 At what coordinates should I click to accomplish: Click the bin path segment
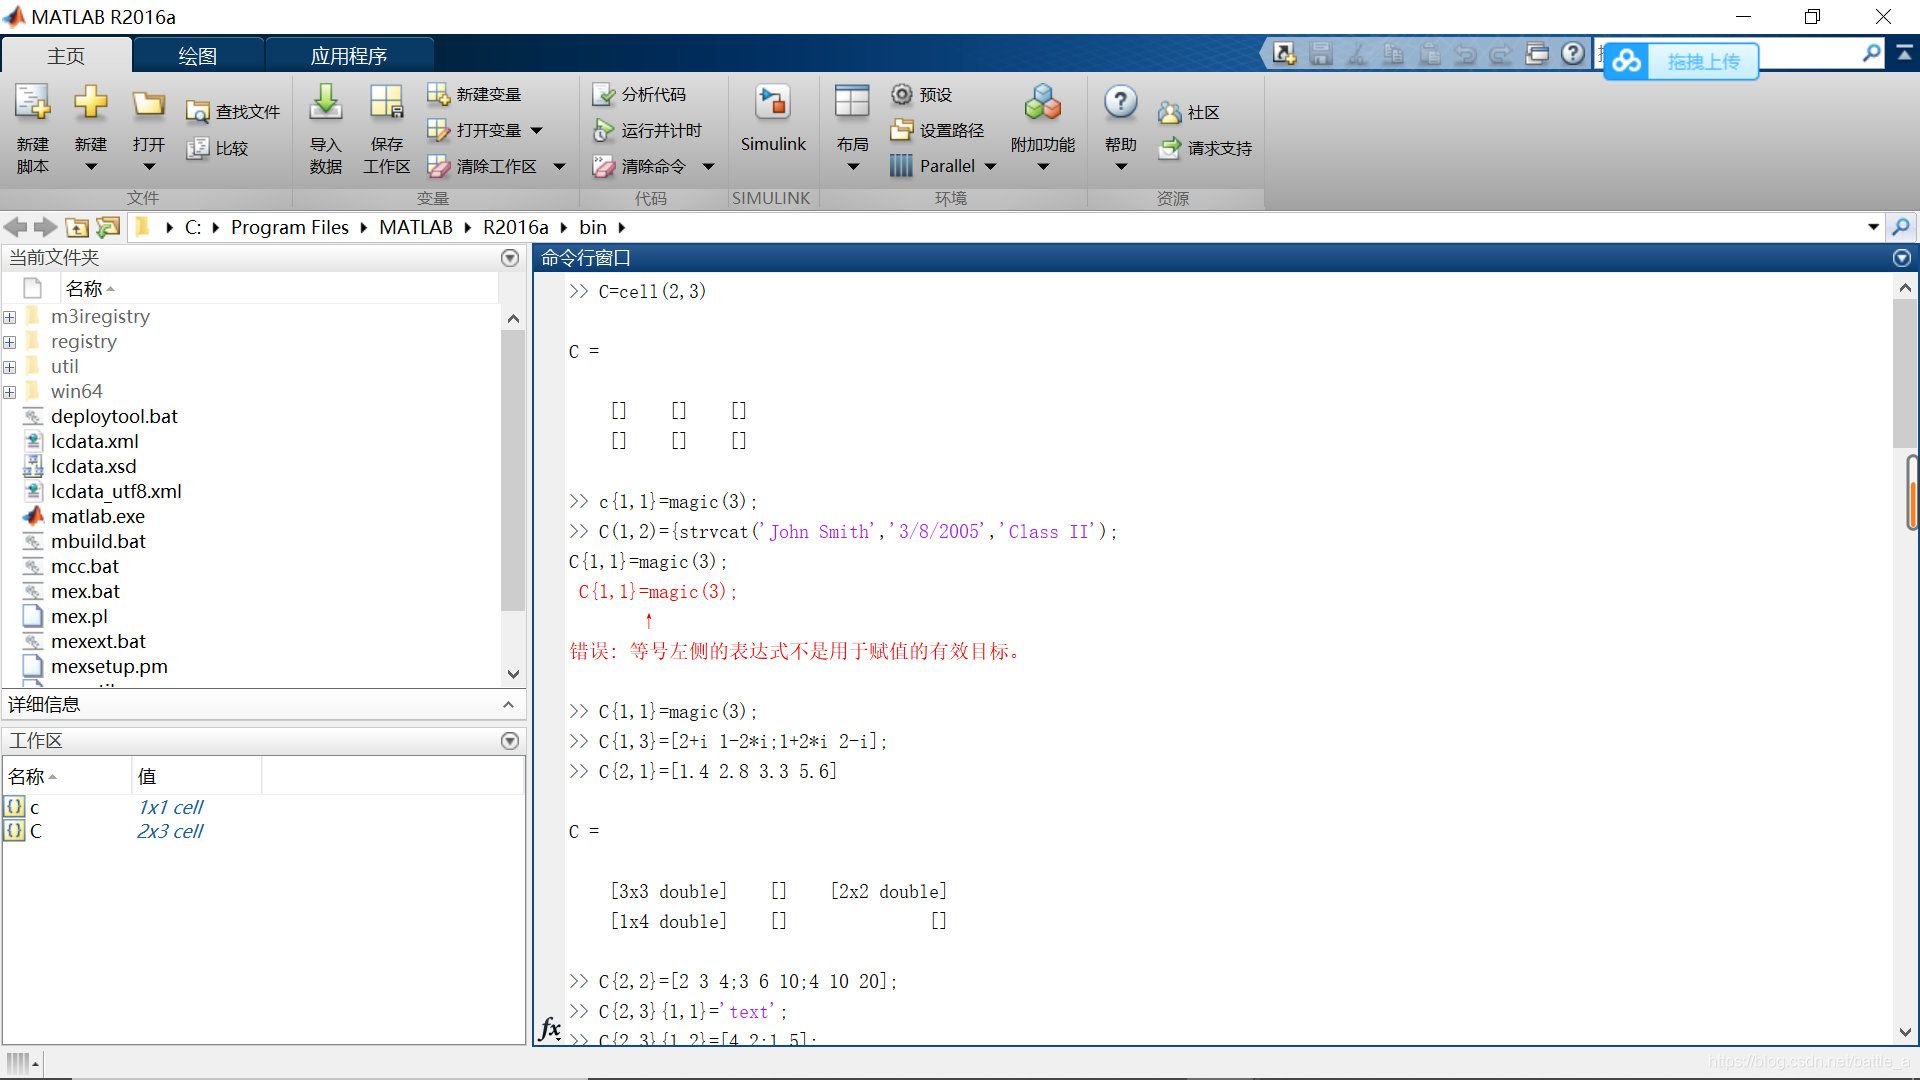(x=592, y=227)
